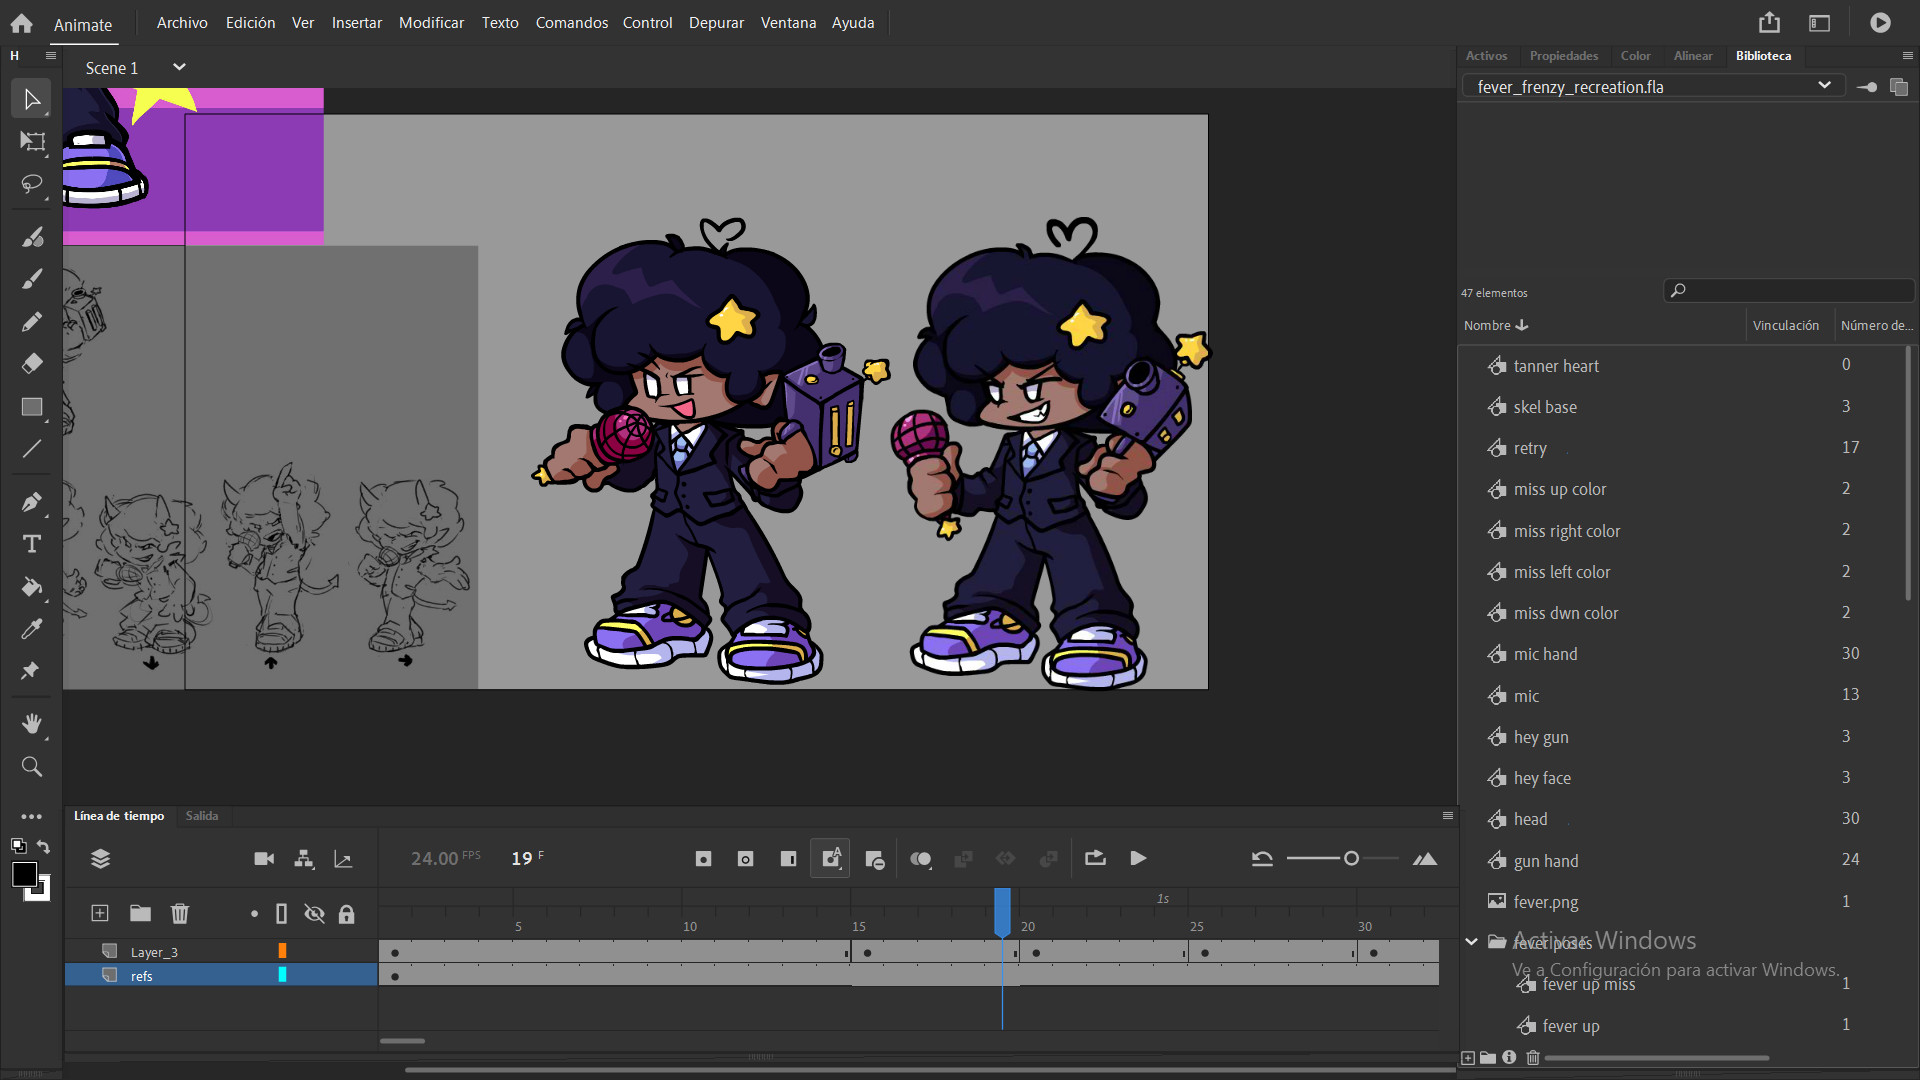Viewport: 1920px width, 1080px height.
Task: Select the Eraser tool
Action: 31,364
